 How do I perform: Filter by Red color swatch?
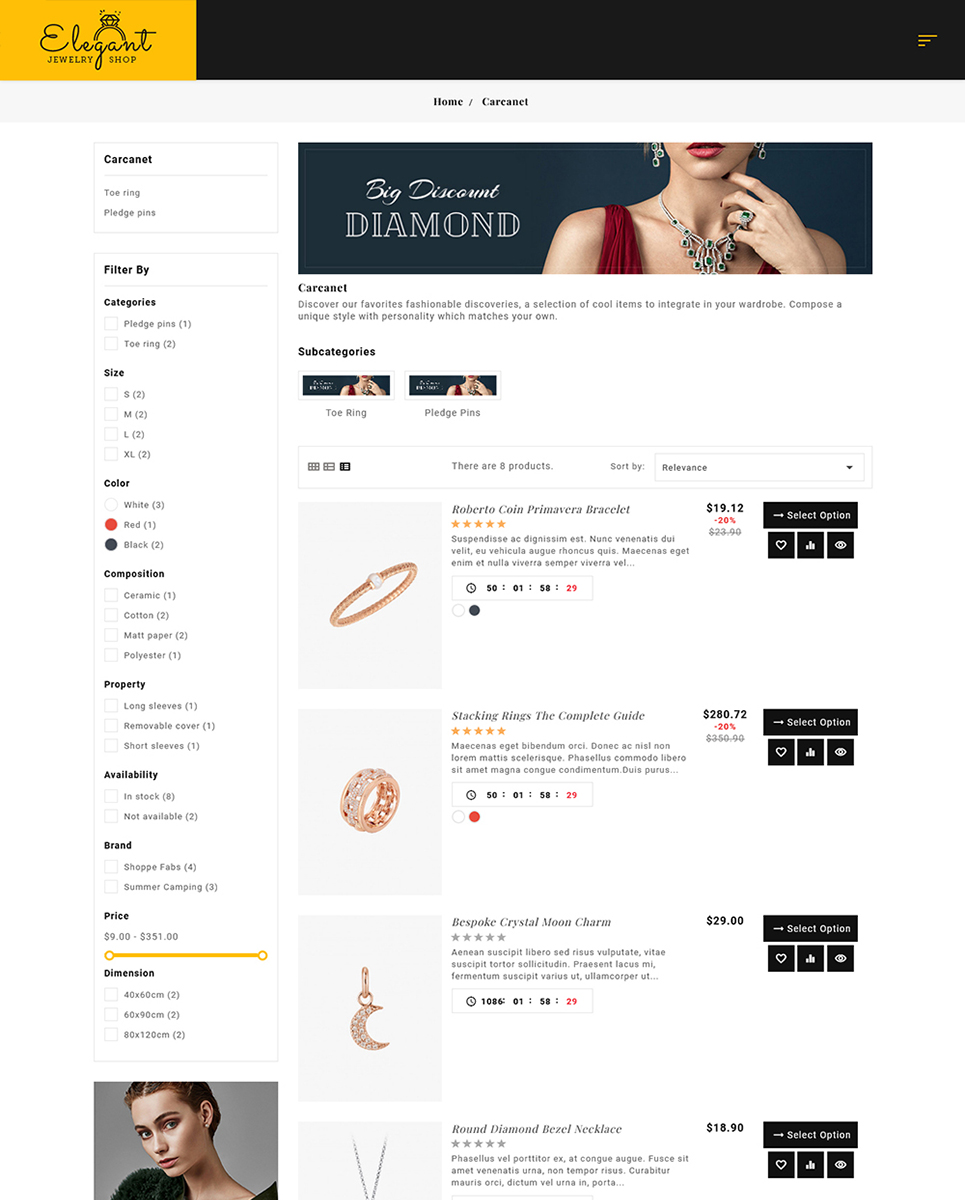[x=111, y=525]
